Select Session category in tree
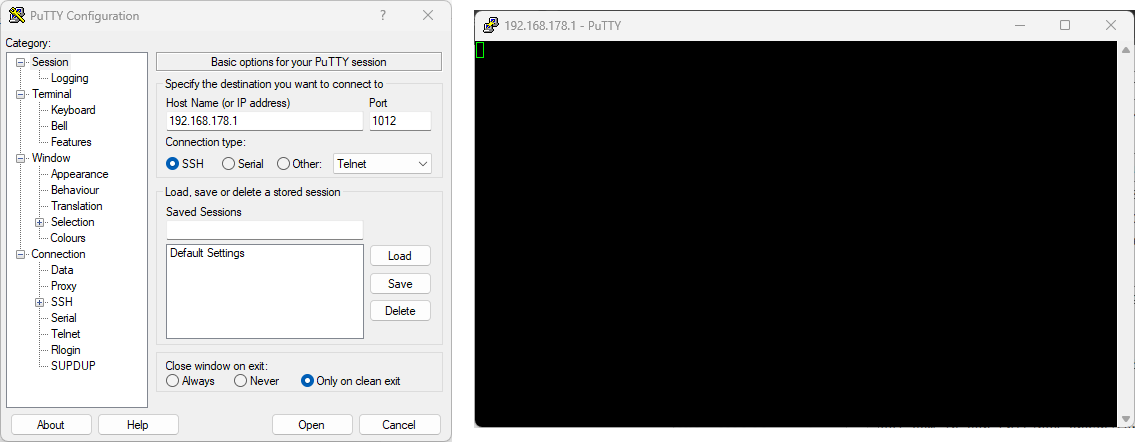The image size is (1142, 447). pyautogui.click(x=50, y=63)
